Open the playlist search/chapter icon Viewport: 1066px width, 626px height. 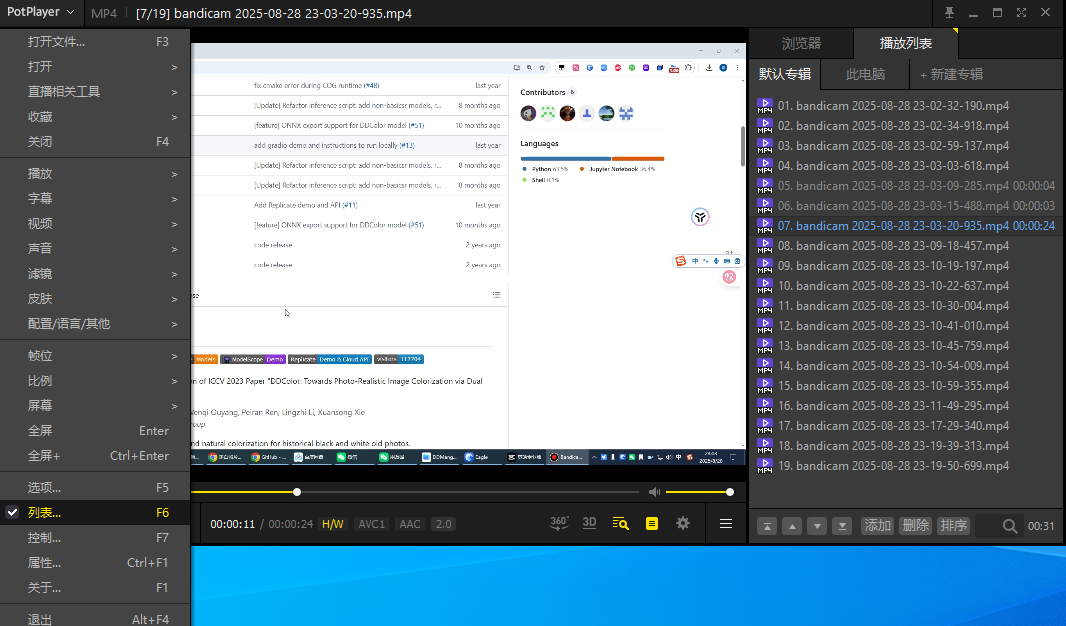pos(621,523)
